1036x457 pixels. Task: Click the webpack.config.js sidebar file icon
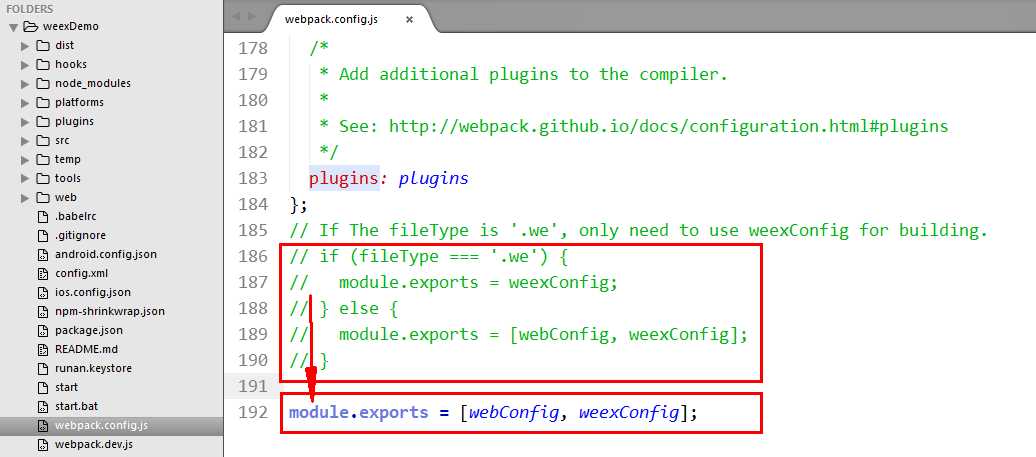[43, 425]
